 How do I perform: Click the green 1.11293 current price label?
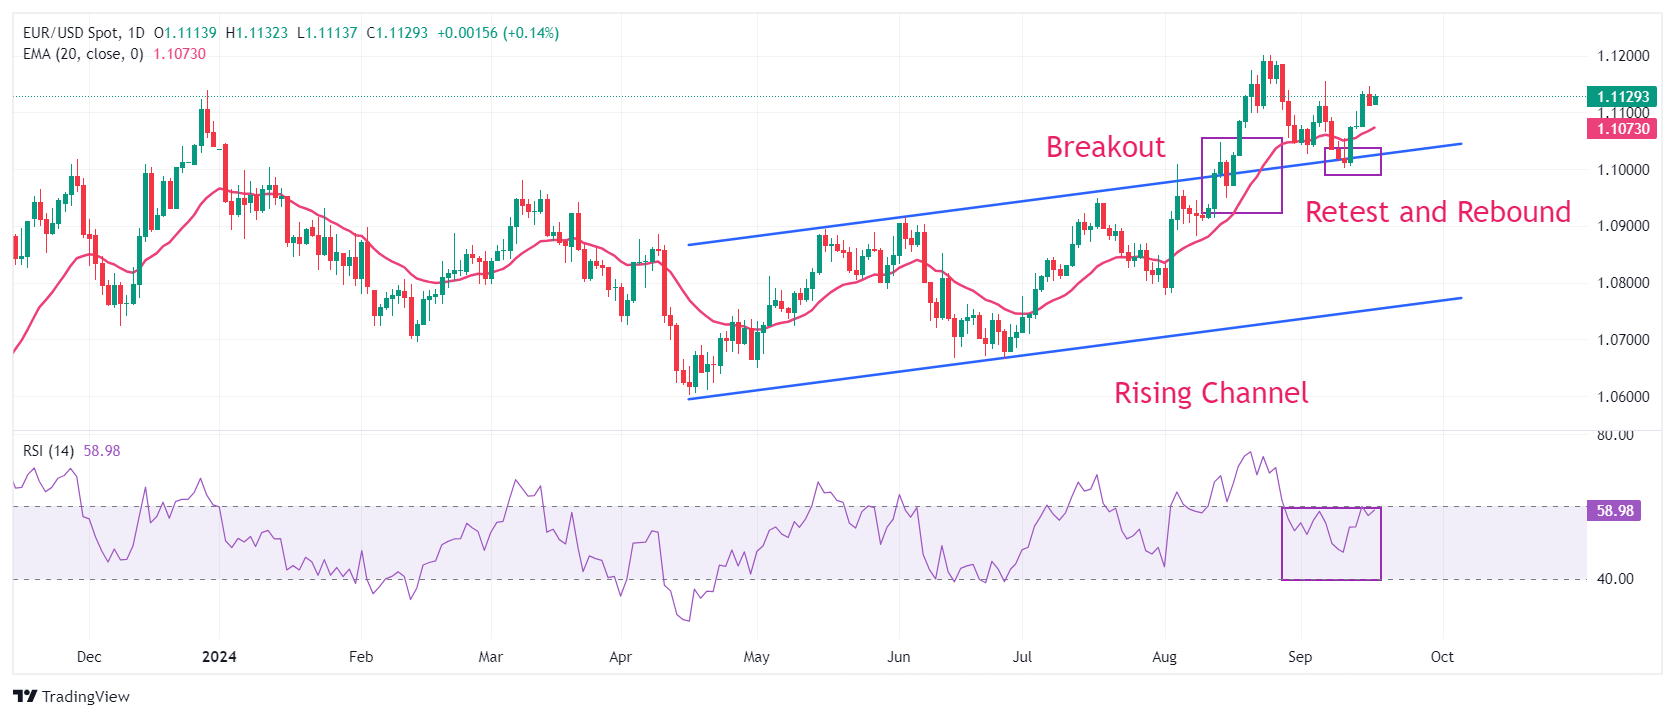coord(1622,97)
